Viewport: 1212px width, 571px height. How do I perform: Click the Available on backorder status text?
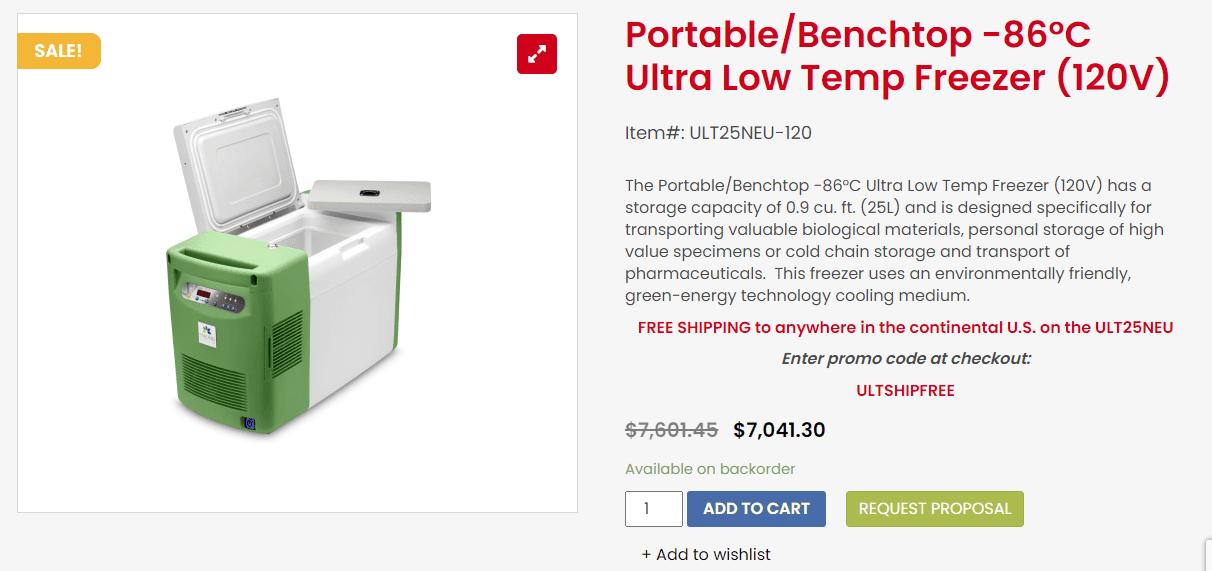click(x=710, y=469)
